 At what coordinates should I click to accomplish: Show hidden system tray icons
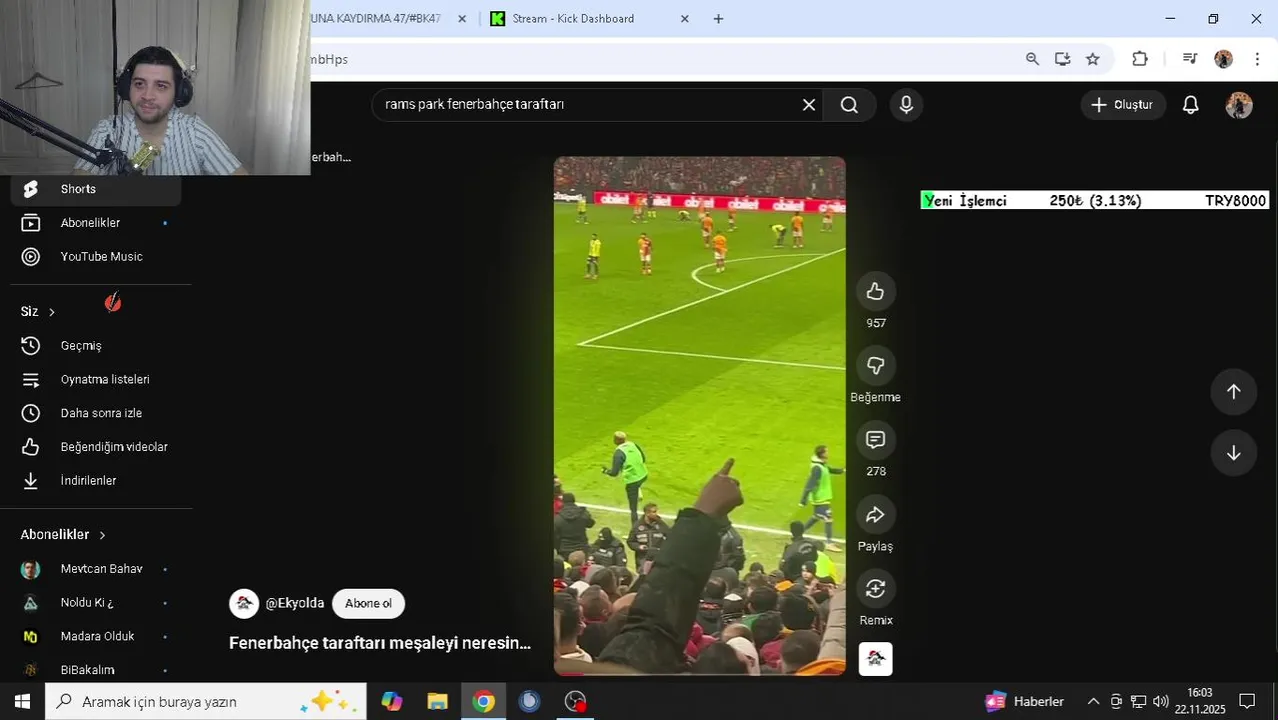tap(1093, 701)
